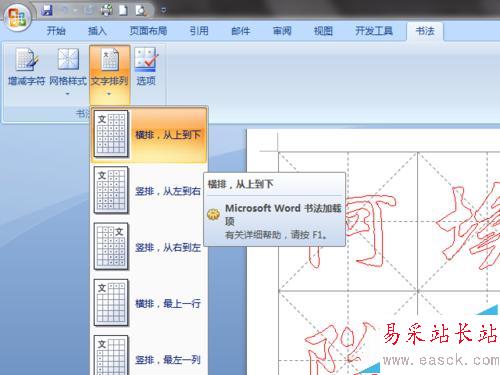The width and height of the screenshot is (500, 375).
Task: Open the 页面布局 tab
Action: [x=148, y=31]
